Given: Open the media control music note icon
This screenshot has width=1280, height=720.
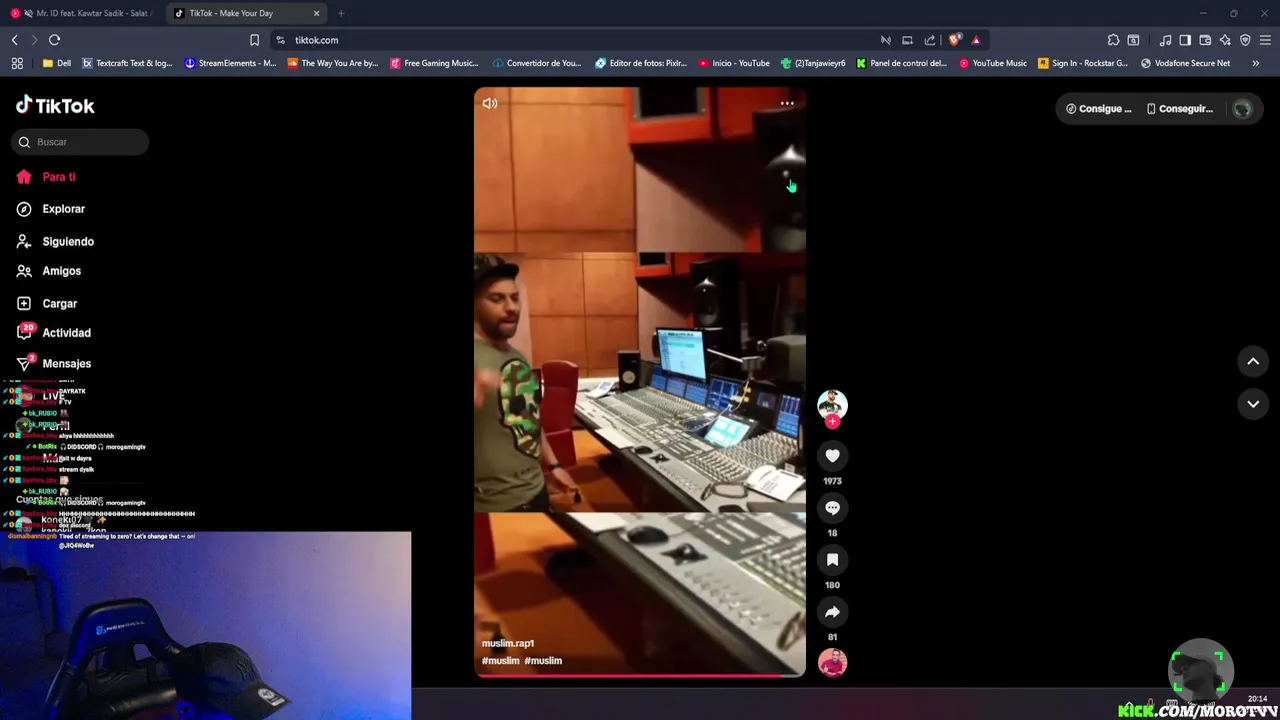Looking at the screenshot, I should click(1165, 40).
